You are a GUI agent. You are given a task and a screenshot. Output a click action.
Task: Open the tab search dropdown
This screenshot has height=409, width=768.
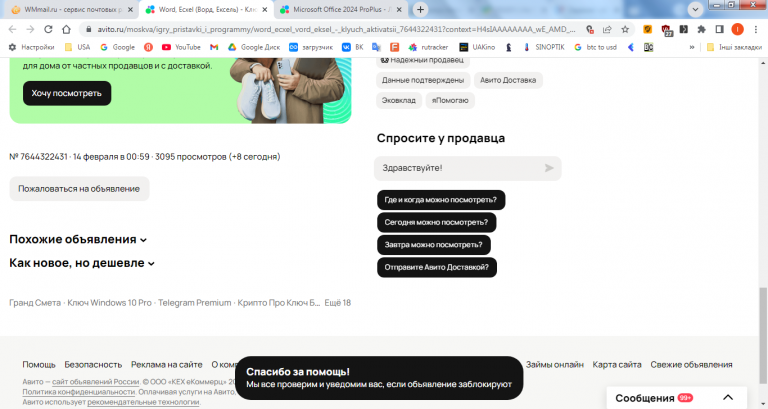[695, 9]
